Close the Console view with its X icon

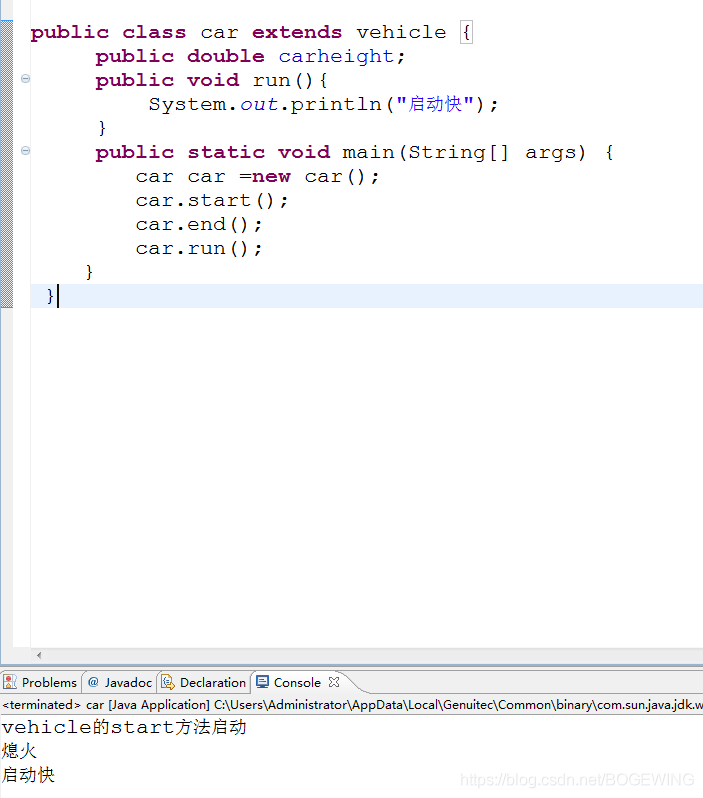click(x=334, y=682)
